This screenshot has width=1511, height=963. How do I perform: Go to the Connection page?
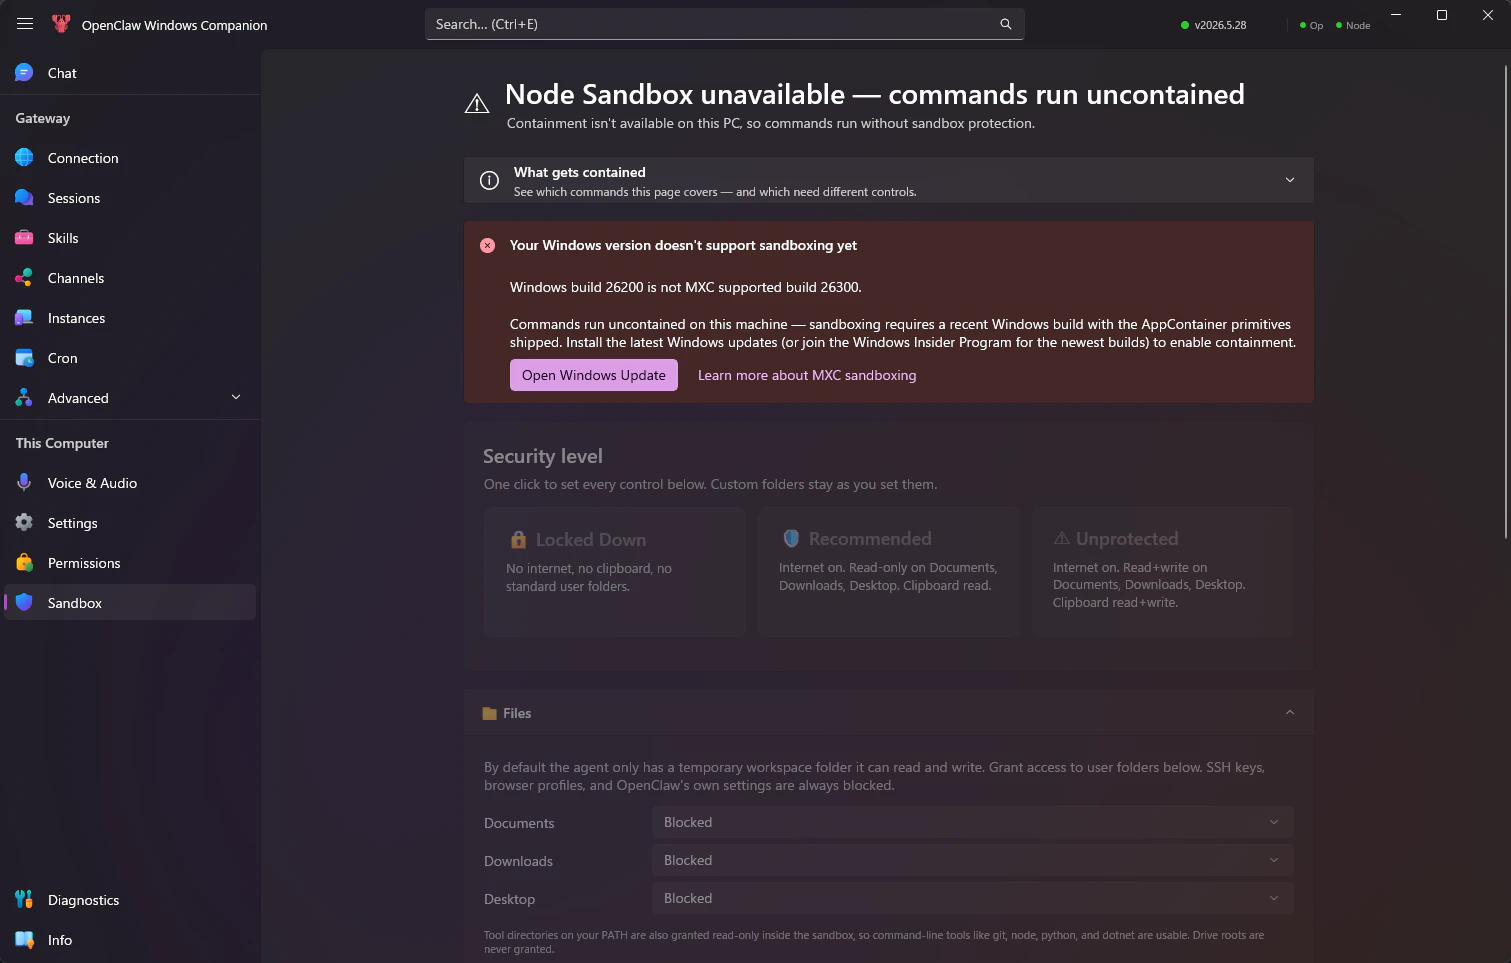pos(130,158)
